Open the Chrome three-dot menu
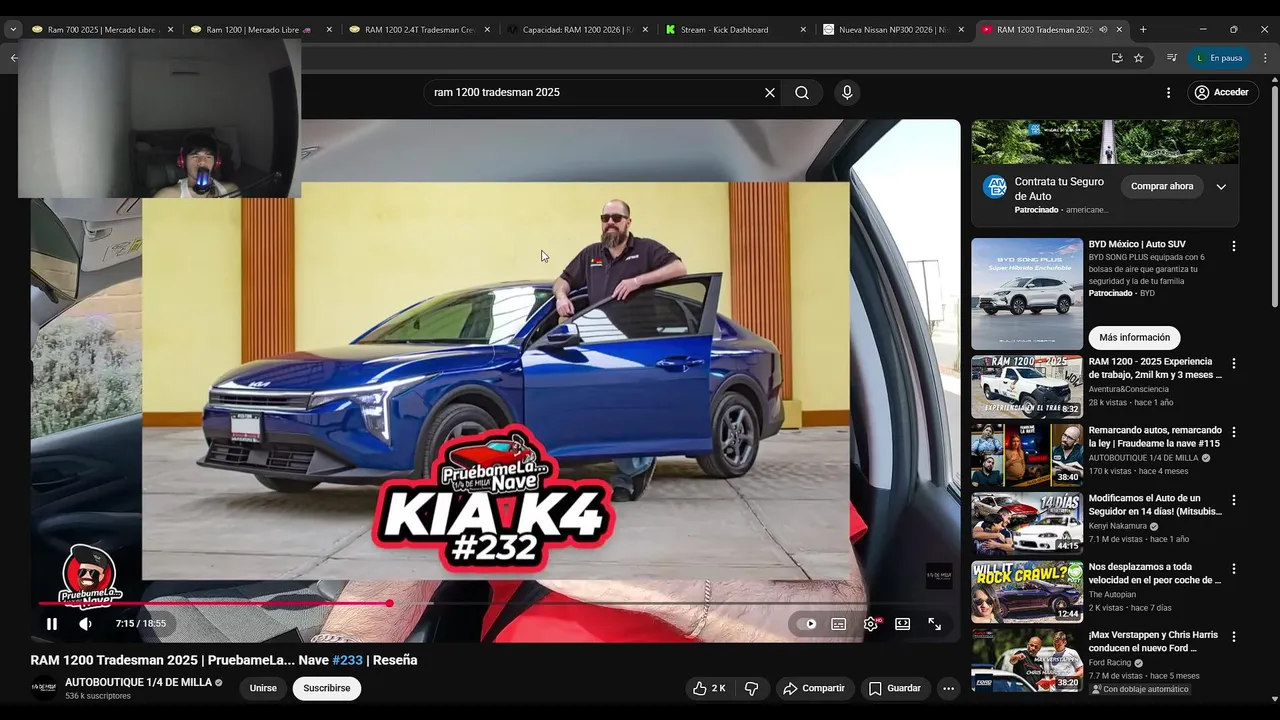 [x=1265, y=58]
